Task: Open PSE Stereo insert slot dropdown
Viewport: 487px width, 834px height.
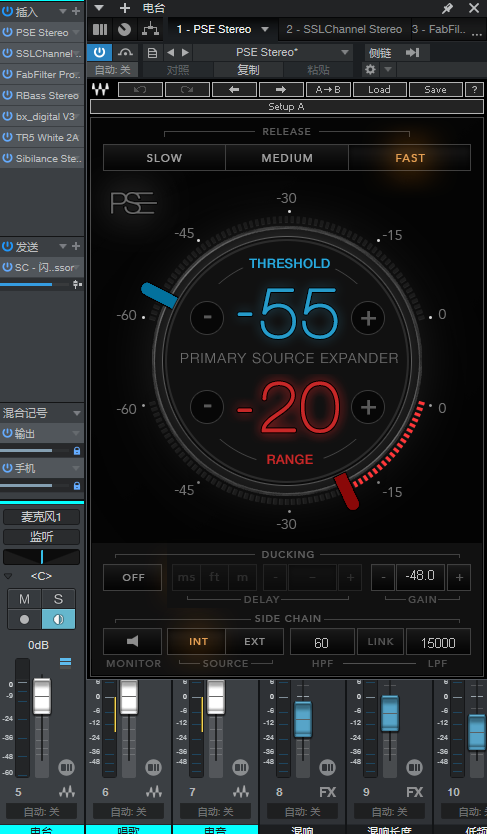Action: (77, 32)
